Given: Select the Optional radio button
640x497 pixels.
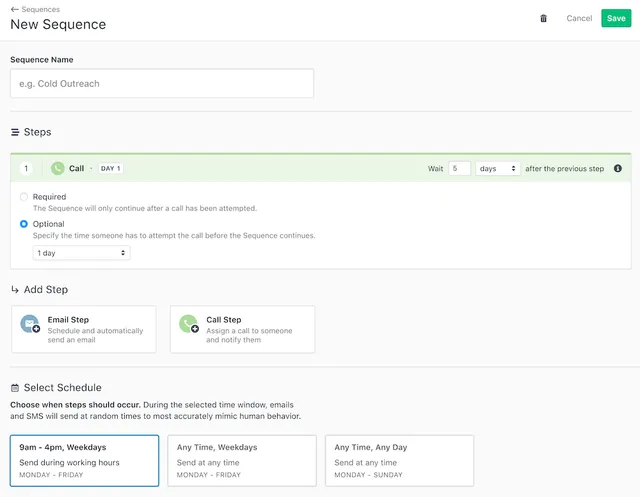Looking at the screenshot, I should pyautogui.click(x=24, y=224).
